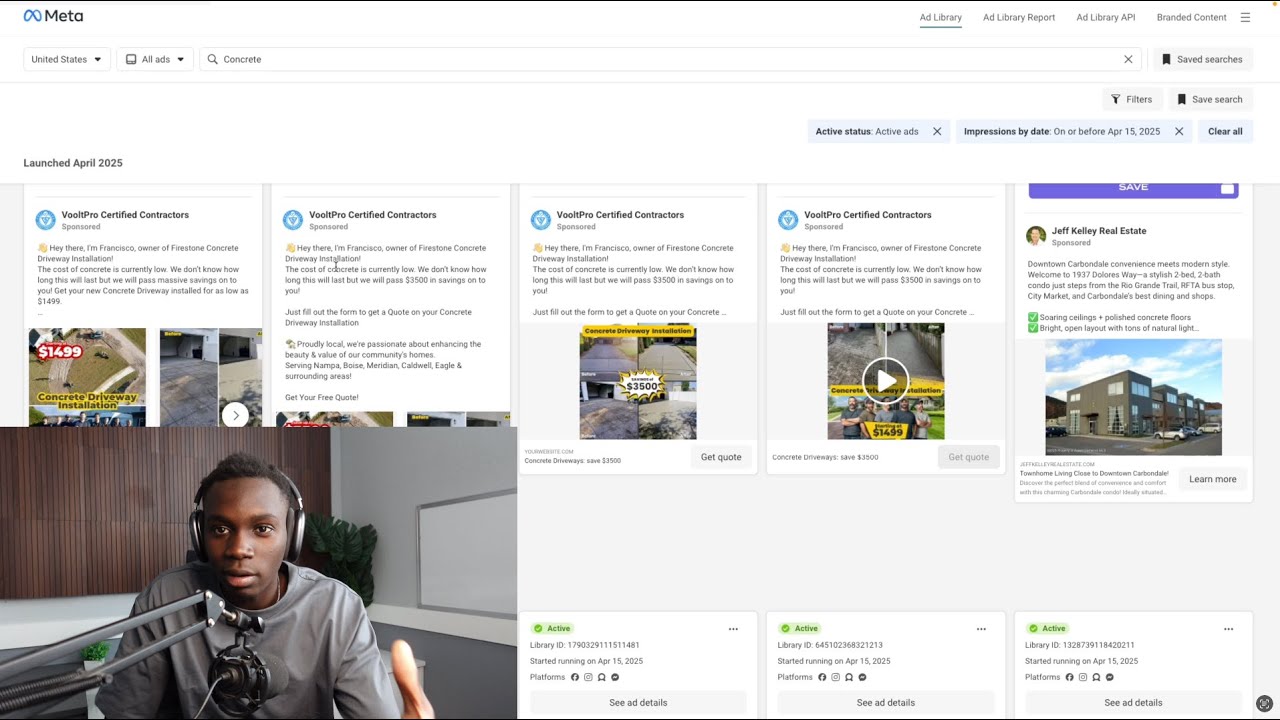Click Messenger platform icon on ad 645102368321213
The height and width of the screenshot is (720, 1280).
pyautogui.click(x=862, y=677)
